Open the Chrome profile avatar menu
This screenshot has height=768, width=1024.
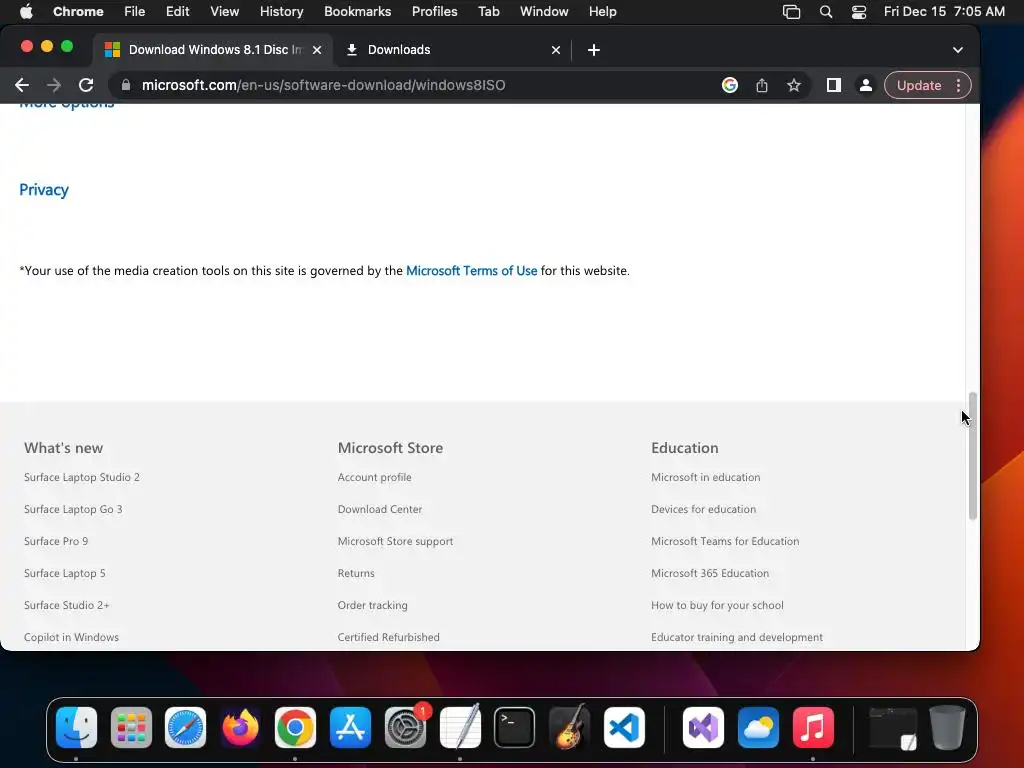pos(865,86)
